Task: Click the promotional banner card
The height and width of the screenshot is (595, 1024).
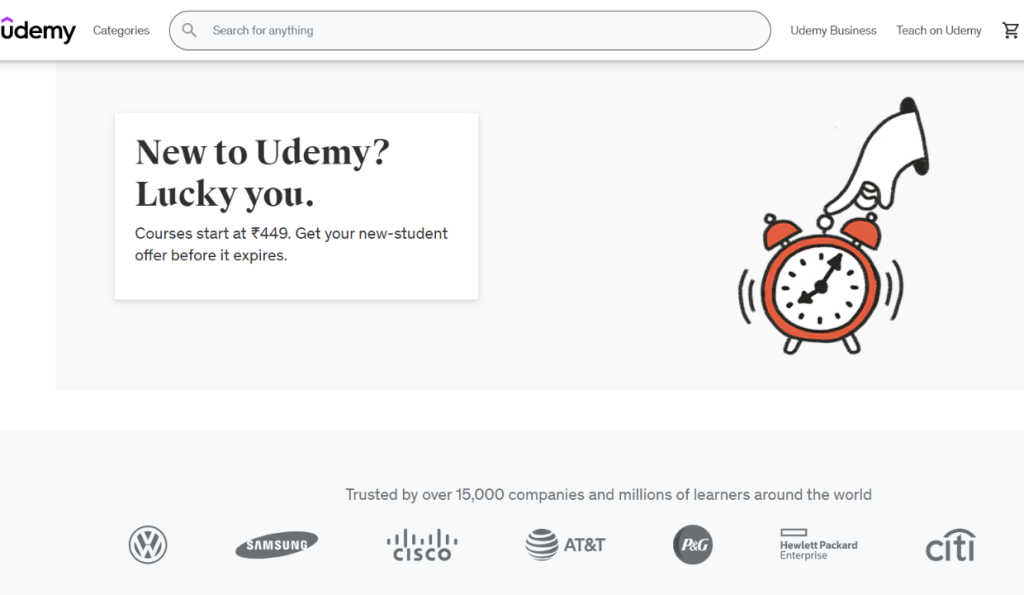Action: tap(296, 206)
